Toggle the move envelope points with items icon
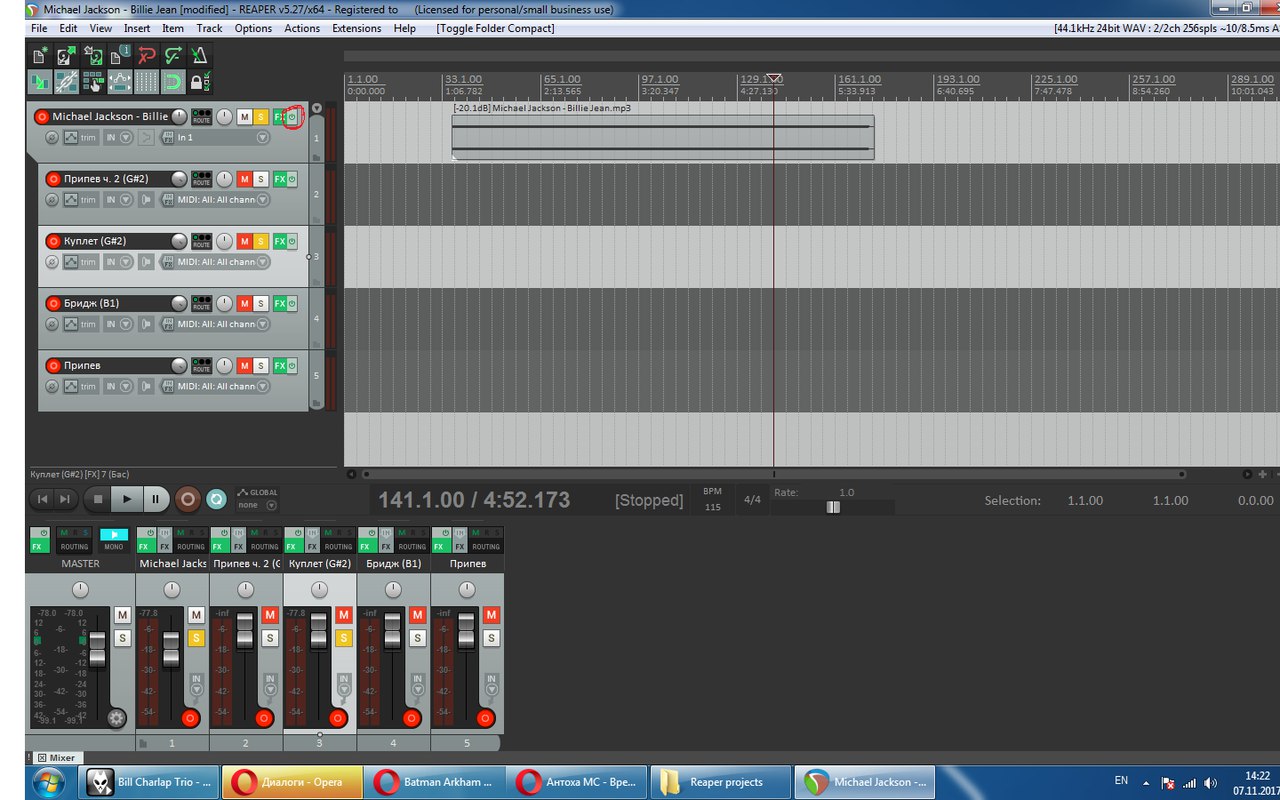Viewport: 1280px width, 800px height. point(120,82)
